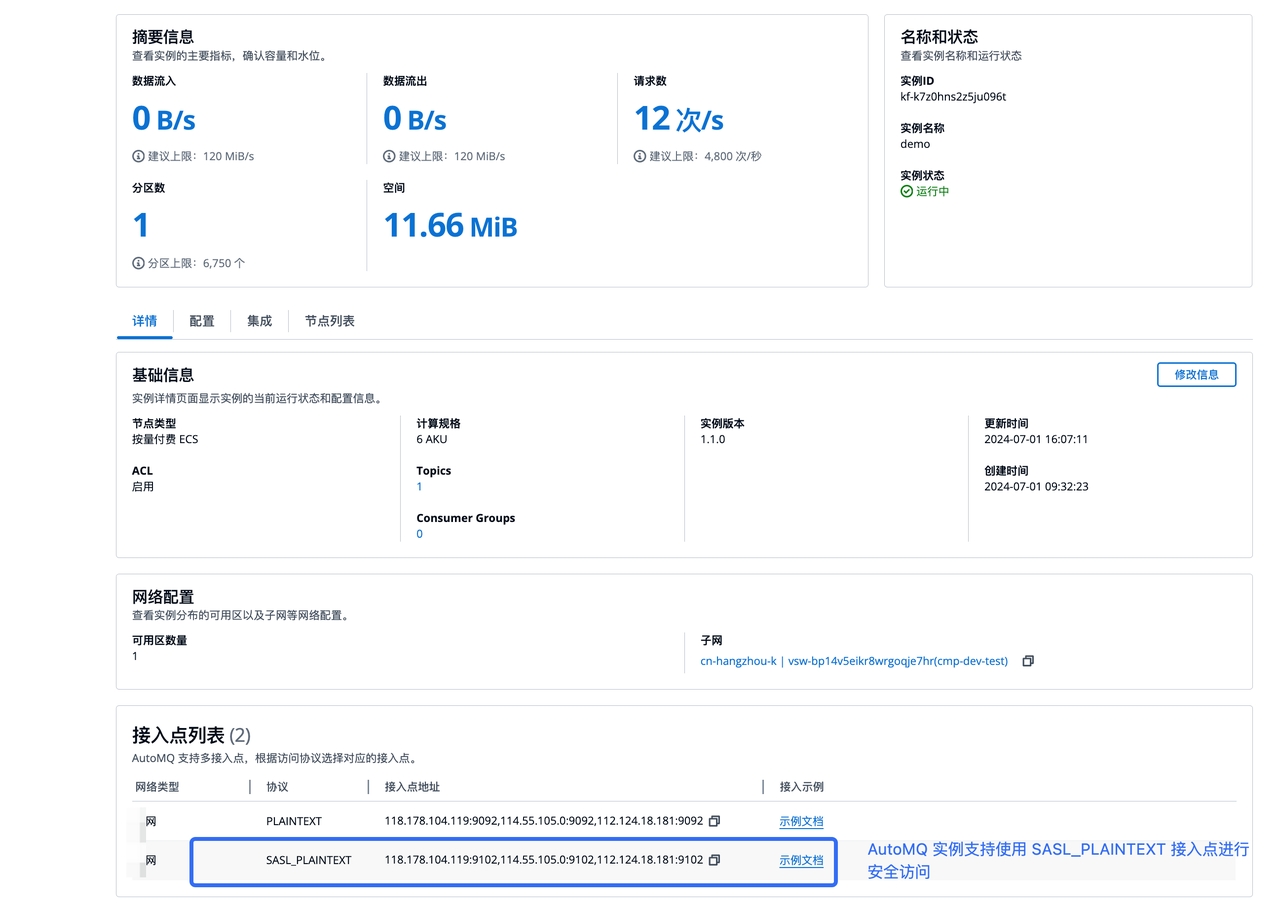Click the instance ID kf-k7z0hns2z5ju096t text
Viewport: 1280px width, 904px height.
pyautogui.click(x=953, y=97)
